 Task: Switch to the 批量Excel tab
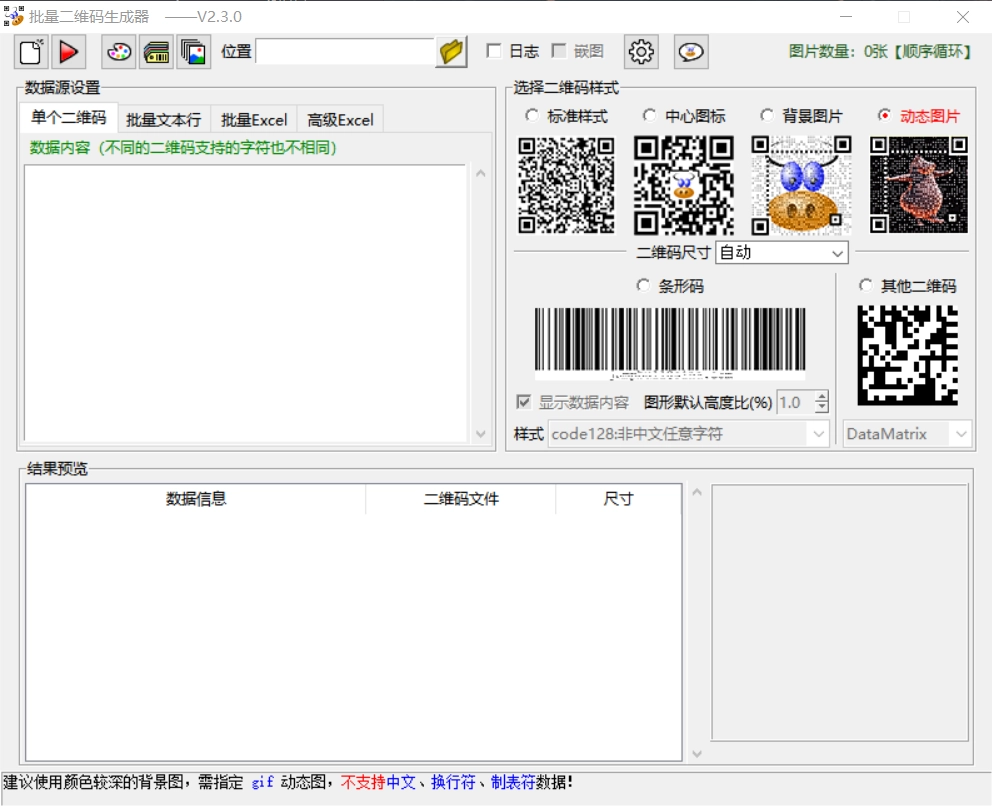click(x=254, y=120)
